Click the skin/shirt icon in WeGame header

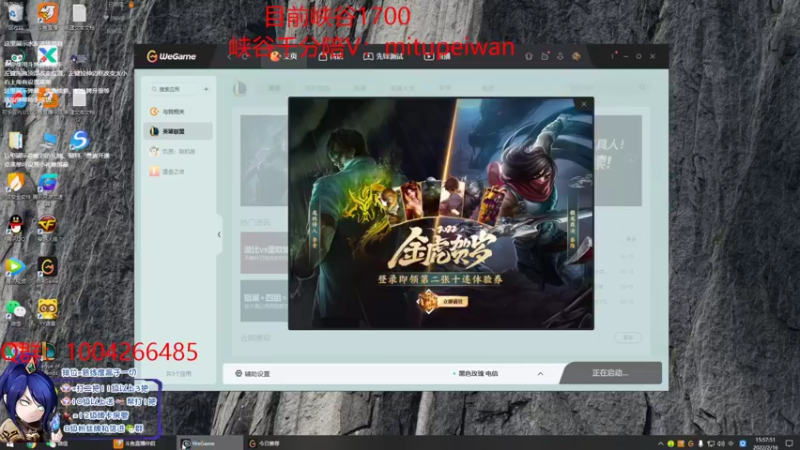[529, 57]
